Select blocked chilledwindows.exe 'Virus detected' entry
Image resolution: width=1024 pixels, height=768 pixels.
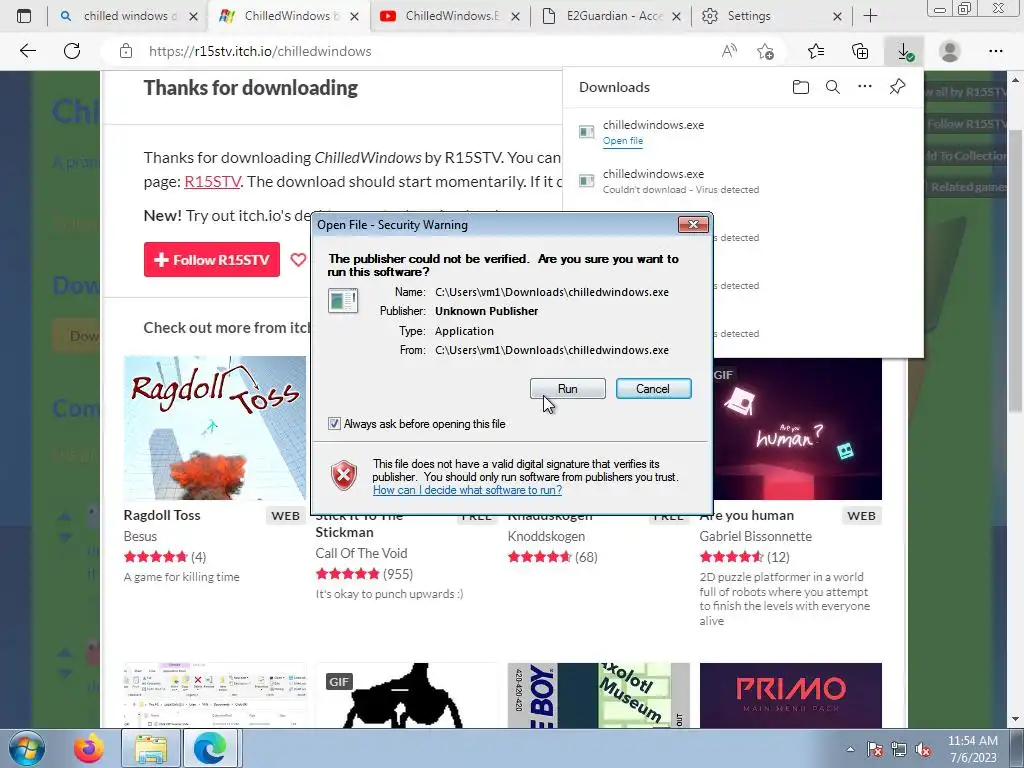pyautogui.click(x=743, y=182)
